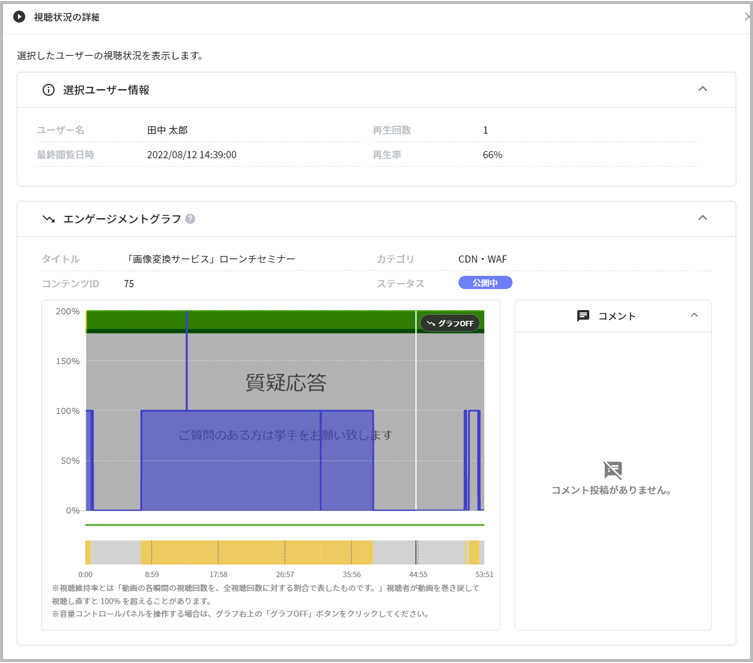Click the date 2022/08/12 14:39:00

point(192,155)
